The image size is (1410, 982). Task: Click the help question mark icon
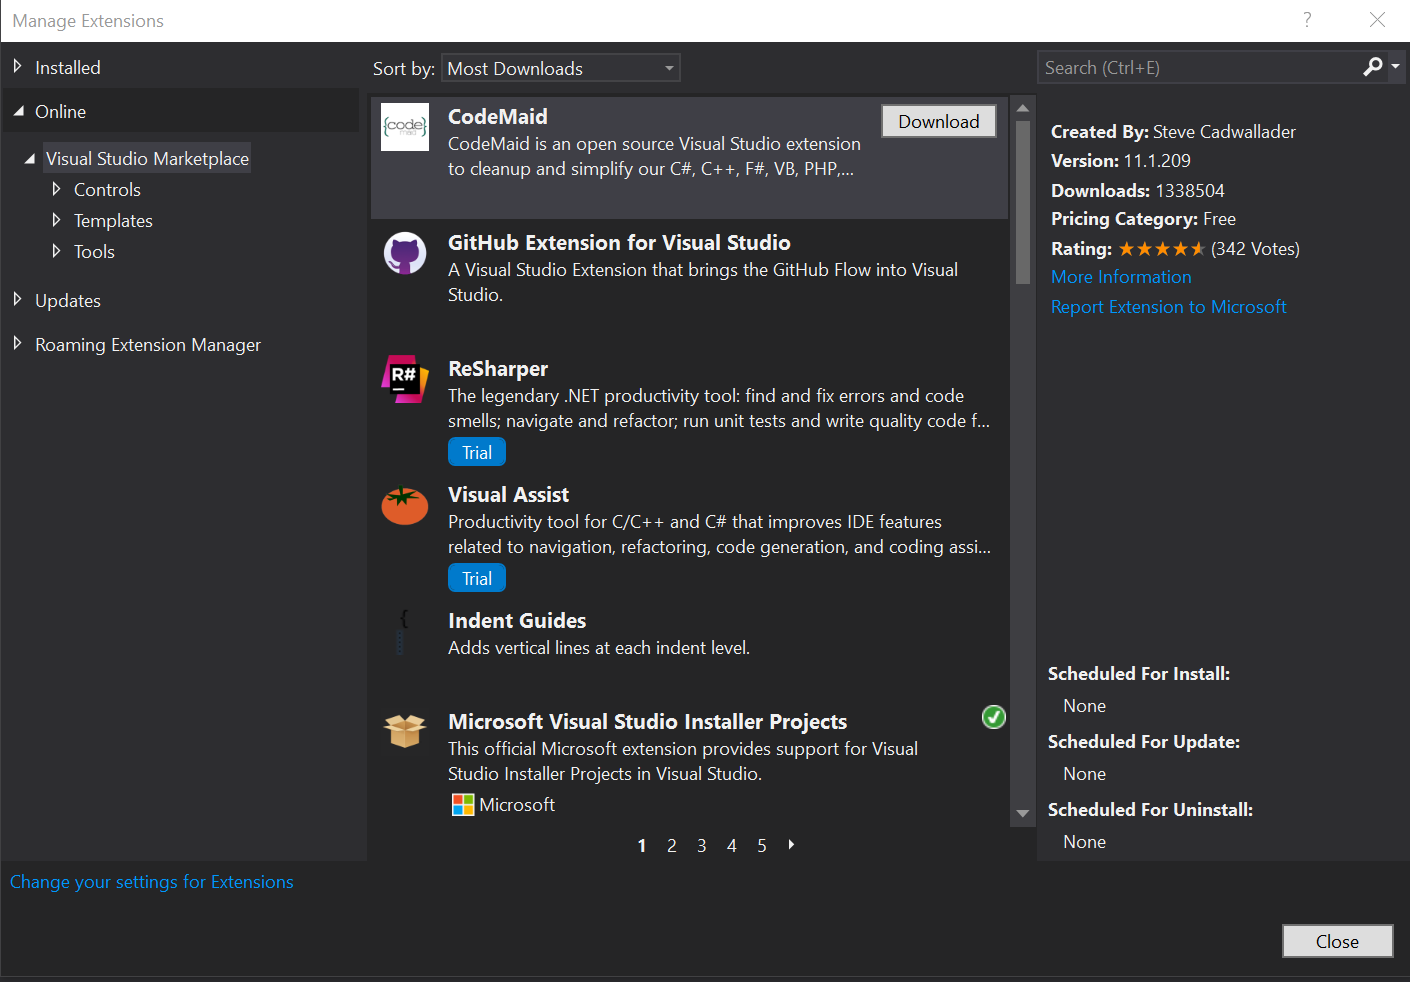(x=1307, y=20)
